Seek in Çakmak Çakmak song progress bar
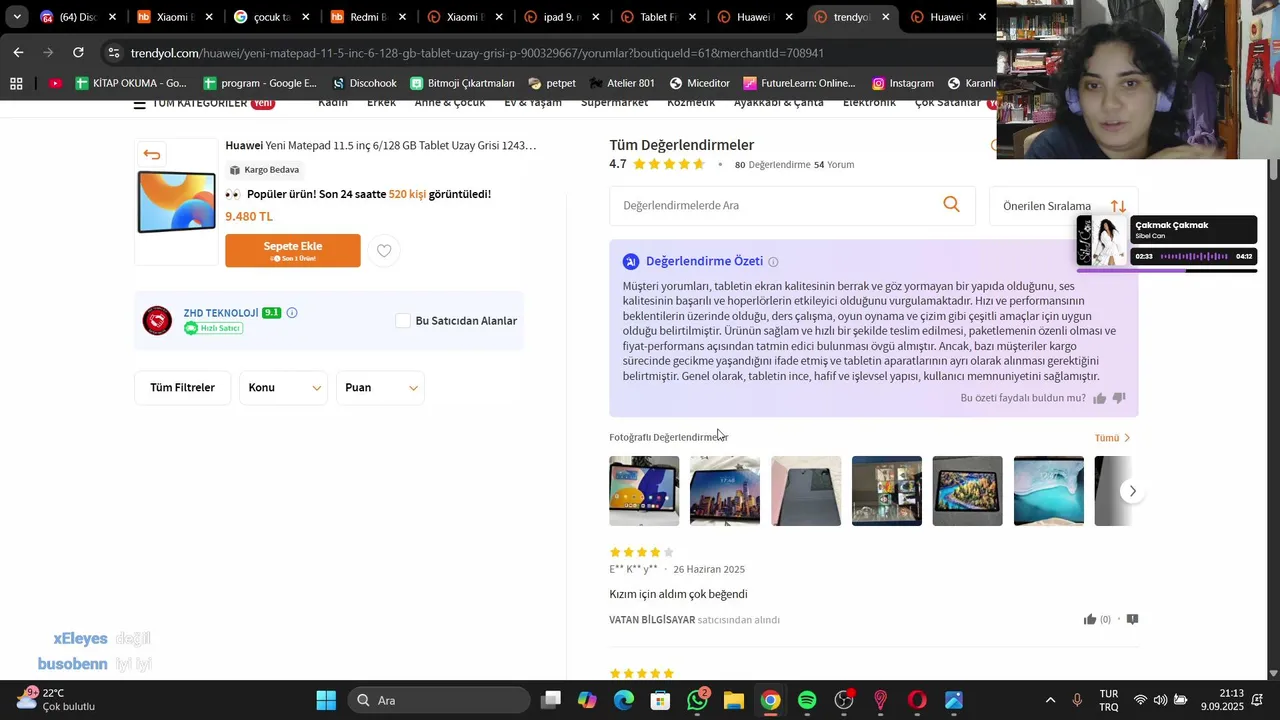The height and width of the screenshot is (720, 1280). coord(1166,270)
